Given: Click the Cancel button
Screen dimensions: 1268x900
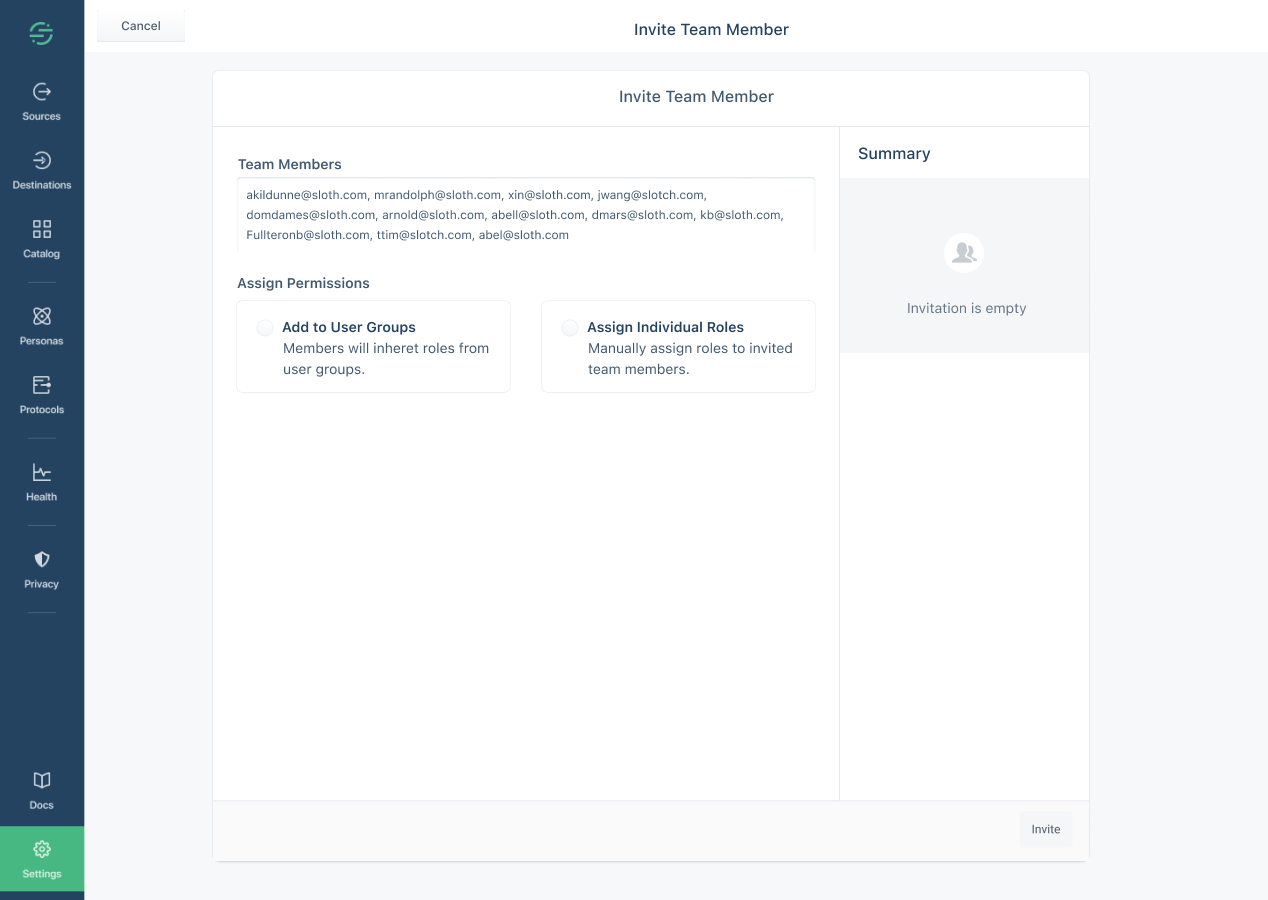Looking at the screenshot, I should pyautogui.click(x=141, y=26).
